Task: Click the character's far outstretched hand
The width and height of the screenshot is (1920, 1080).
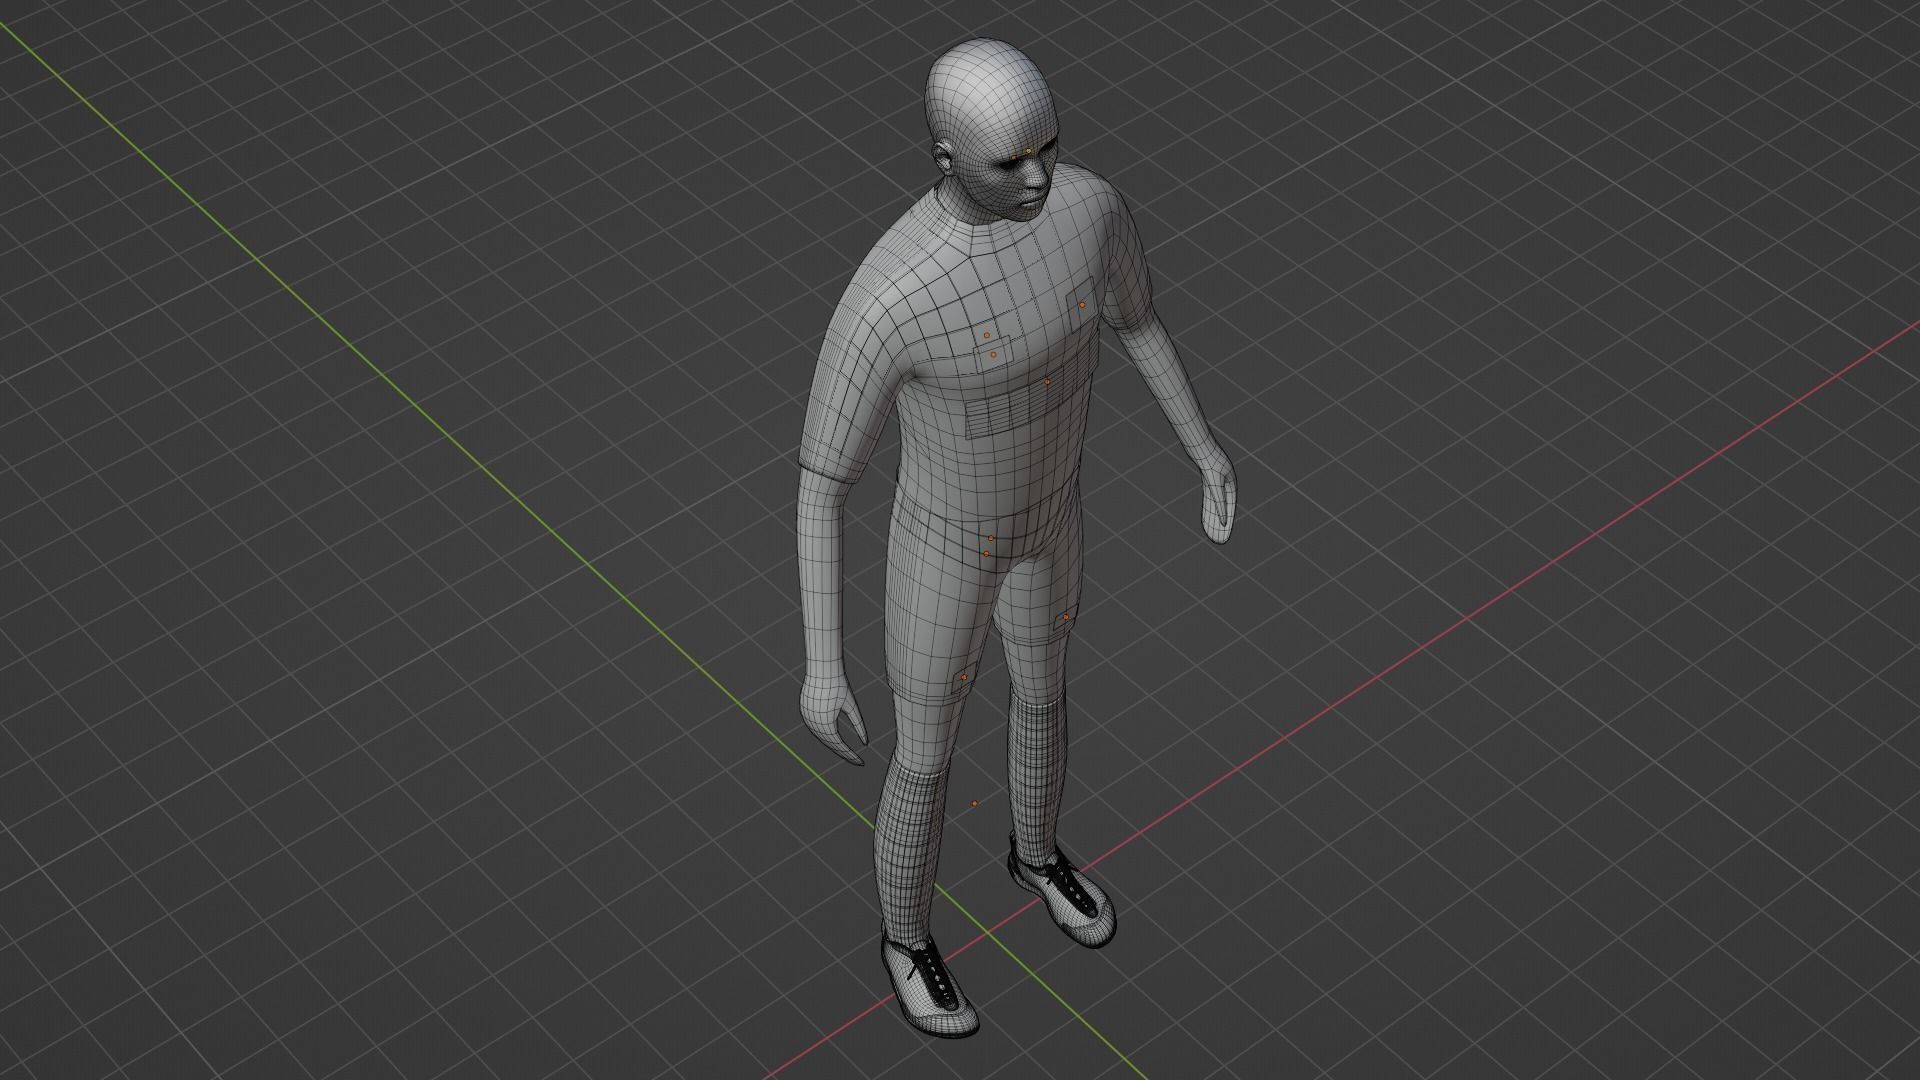Action: coord(1218,496)
